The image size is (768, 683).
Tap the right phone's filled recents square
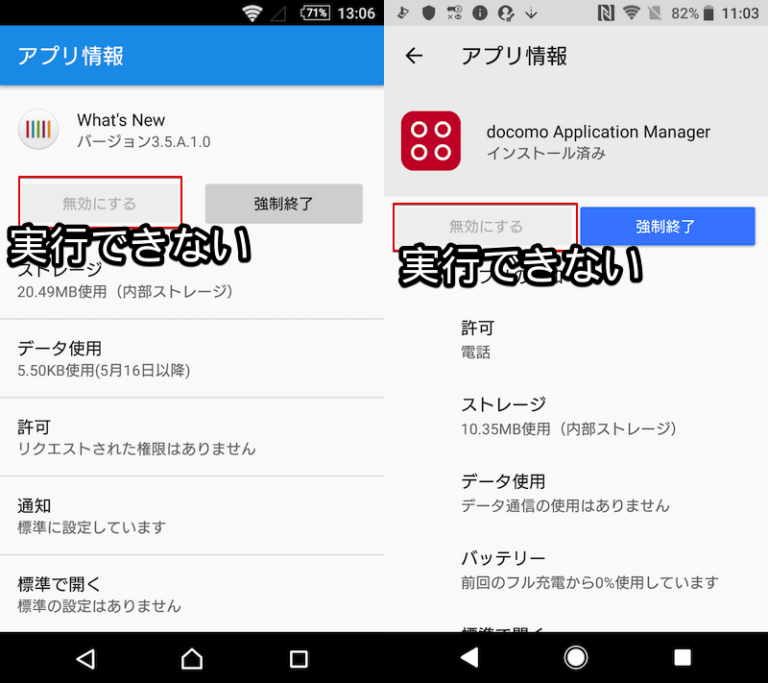click(682, 658)
